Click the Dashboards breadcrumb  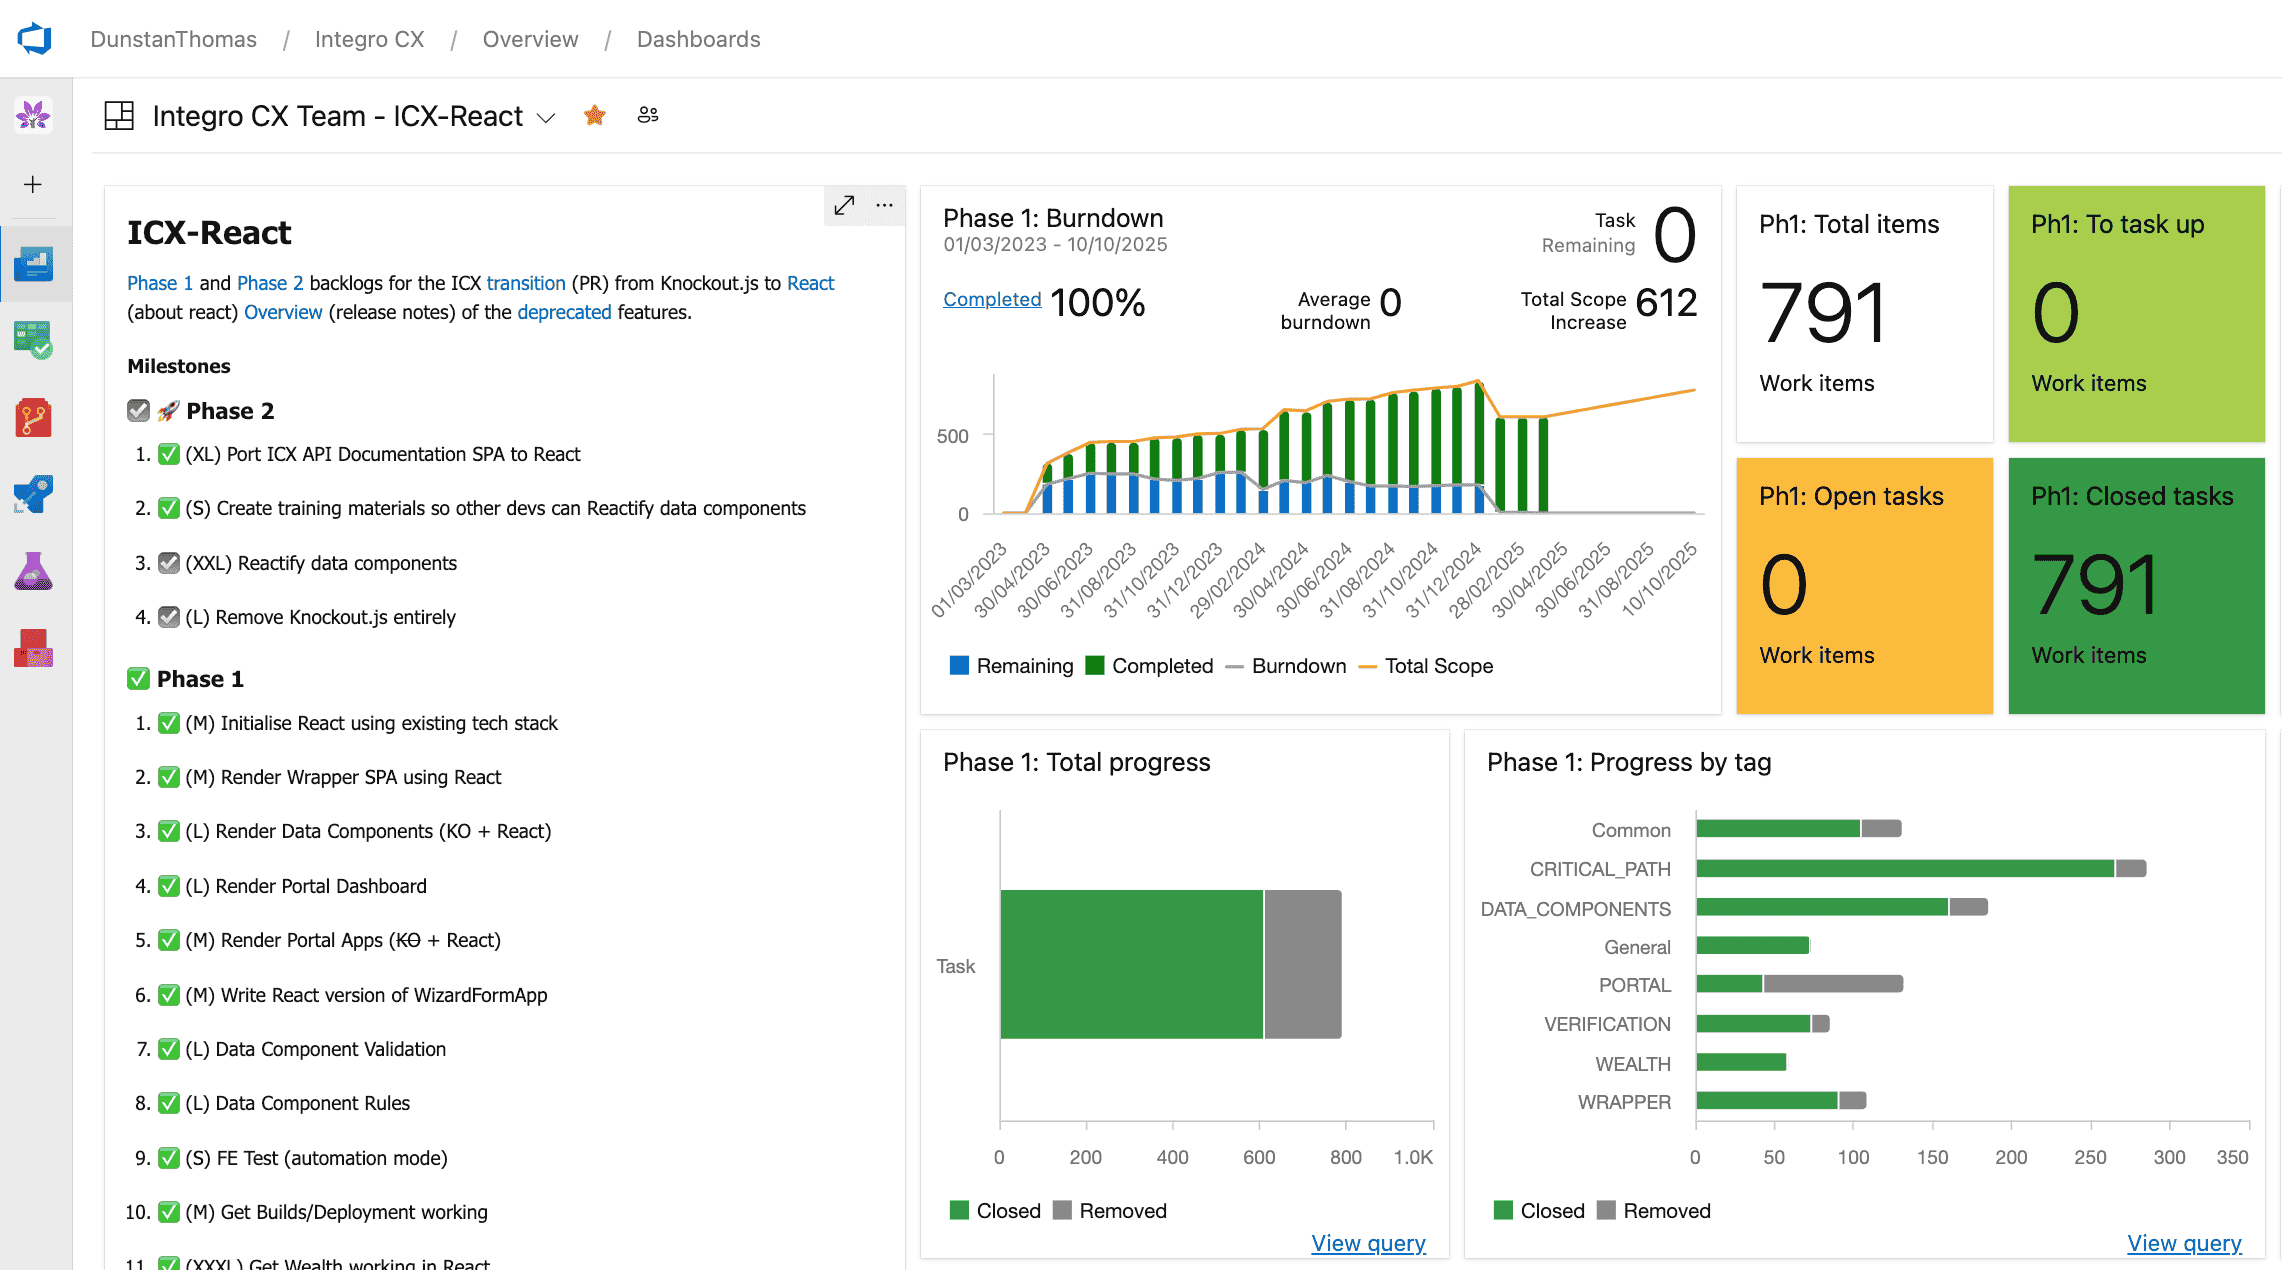699,39
